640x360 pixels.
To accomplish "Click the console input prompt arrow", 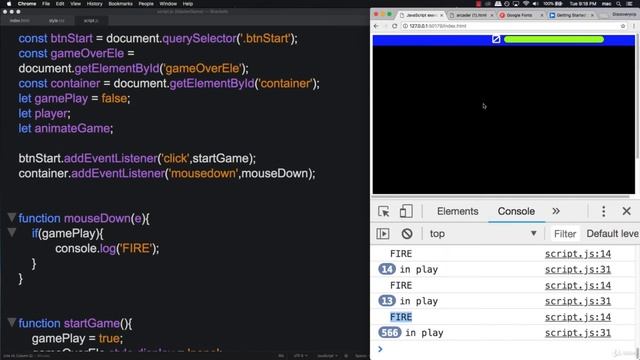I will [380, 349].
